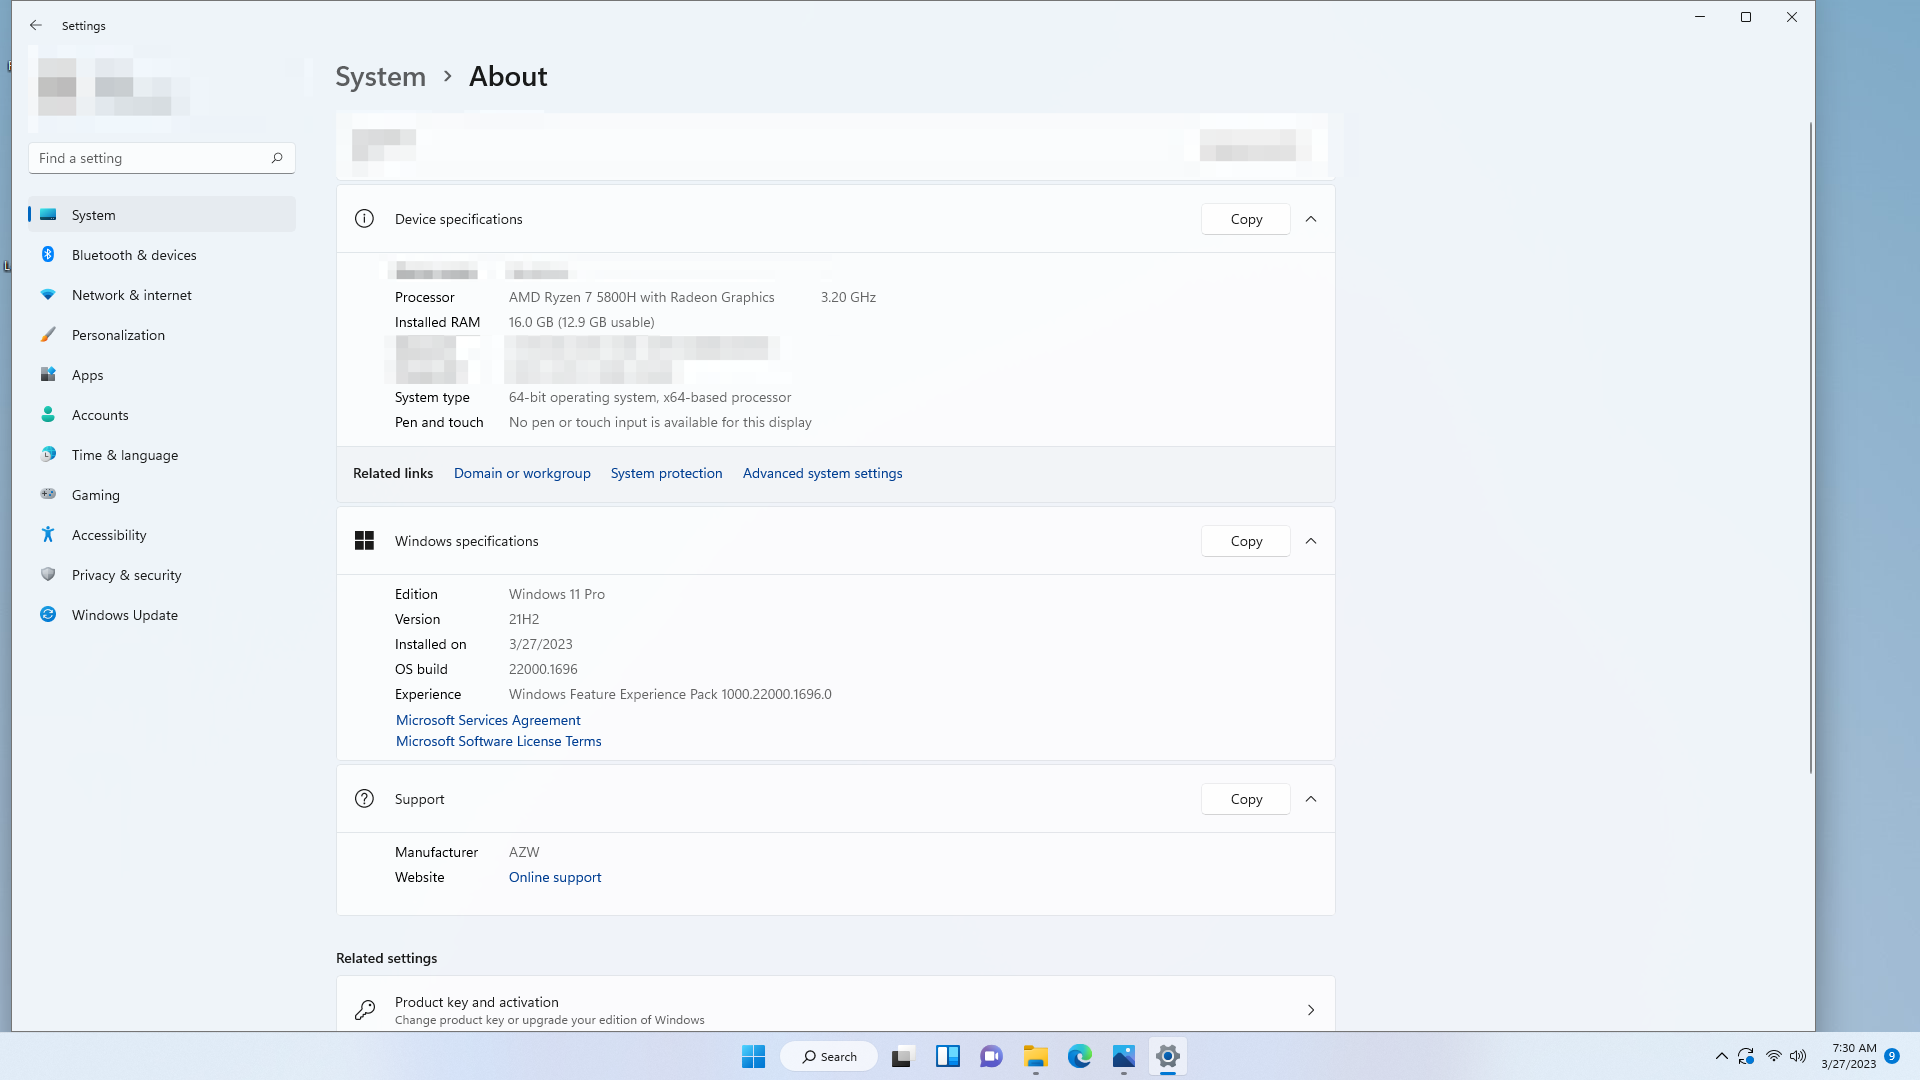The height and width of the screenshot is (1080, 1920).
Task: Click the Windows logo beside Windows specifications
Action: (x=364, y=541)
